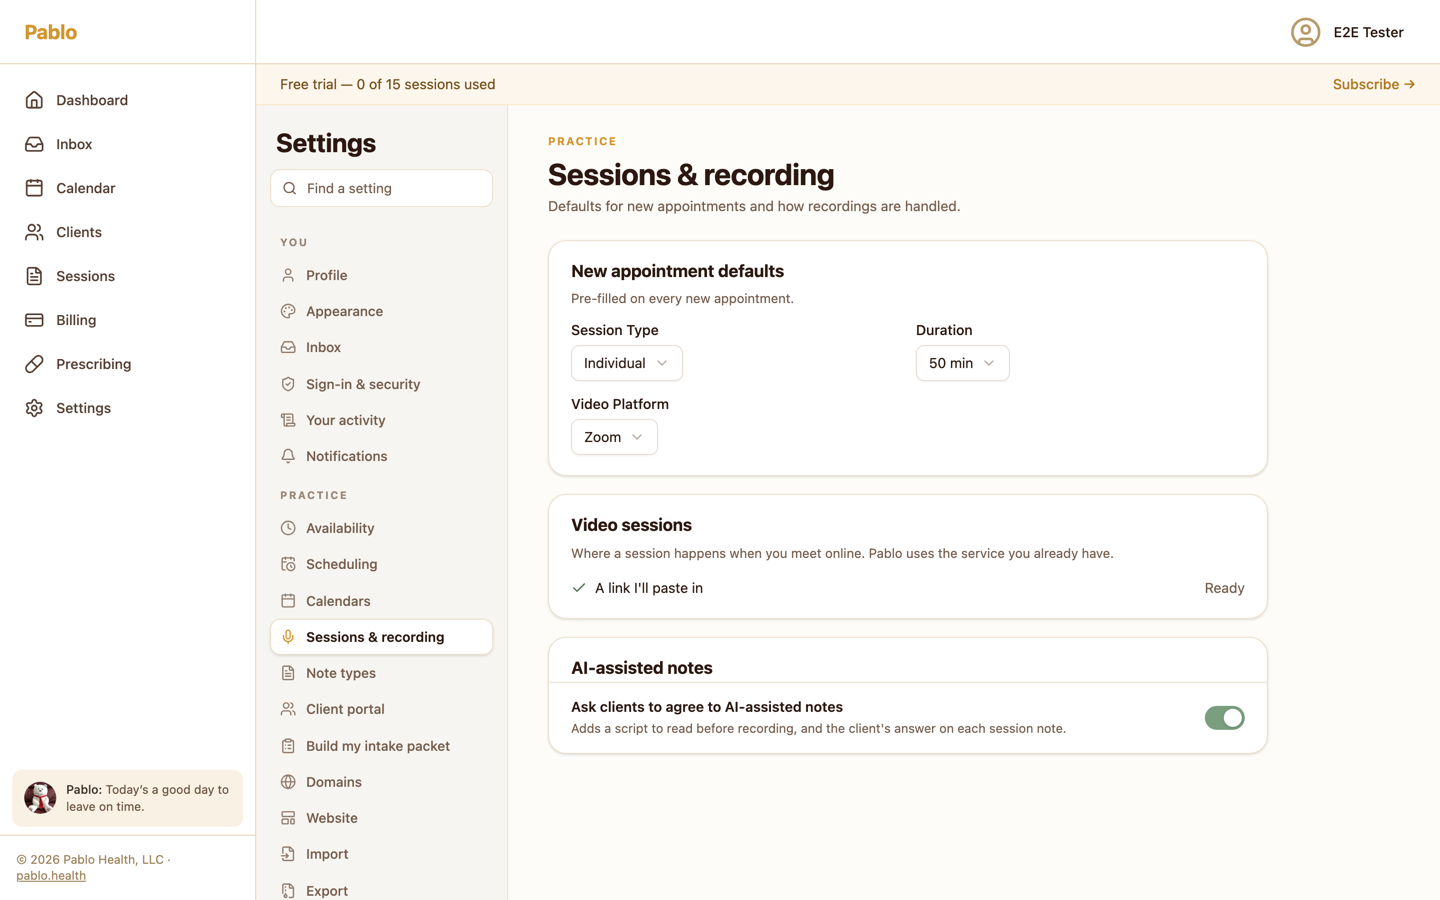Open Client portal settings
The image size is (1440, 900).
point(381,709)
